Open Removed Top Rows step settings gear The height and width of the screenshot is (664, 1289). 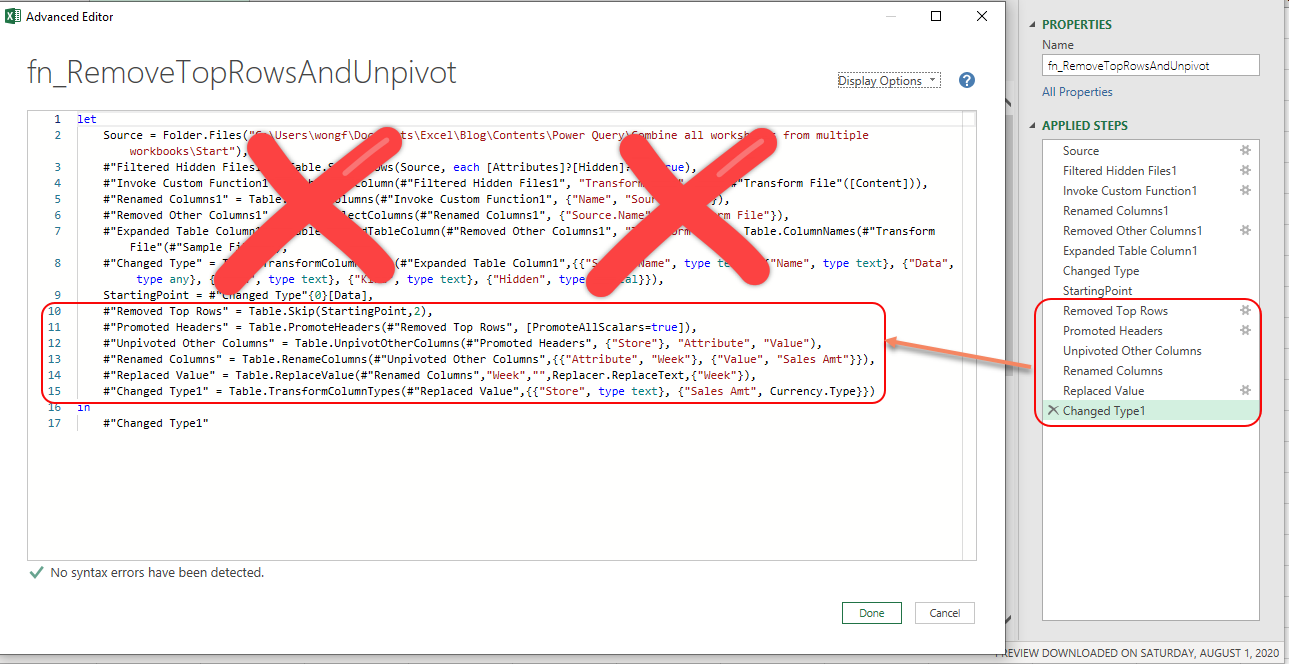[1245, 311]
